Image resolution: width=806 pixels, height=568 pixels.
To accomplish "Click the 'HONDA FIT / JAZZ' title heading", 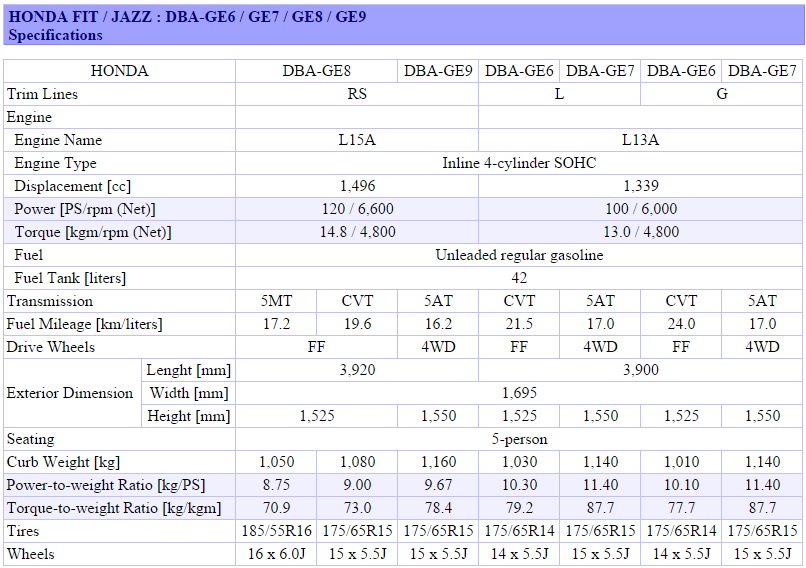I will pyautogui.click(x=187, y=16).
